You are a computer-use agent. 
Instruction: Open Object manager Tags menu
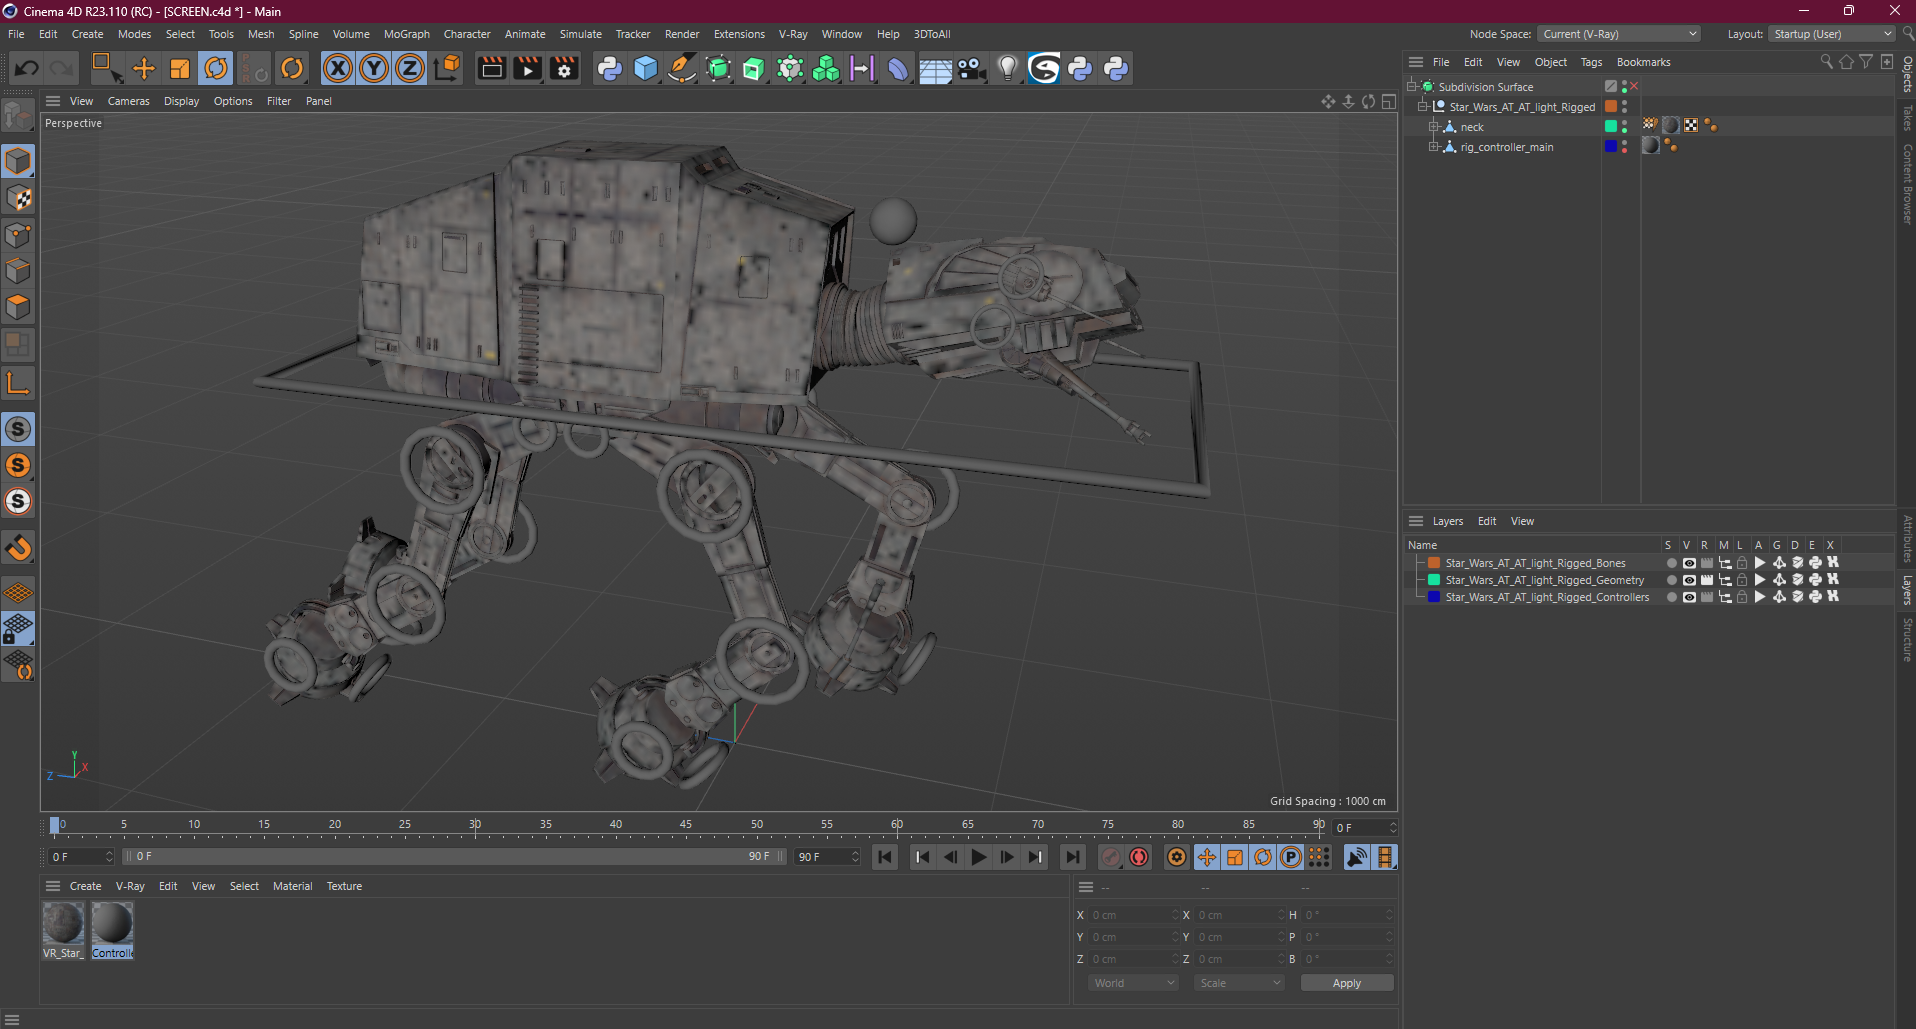click(x=1591, y=62)
